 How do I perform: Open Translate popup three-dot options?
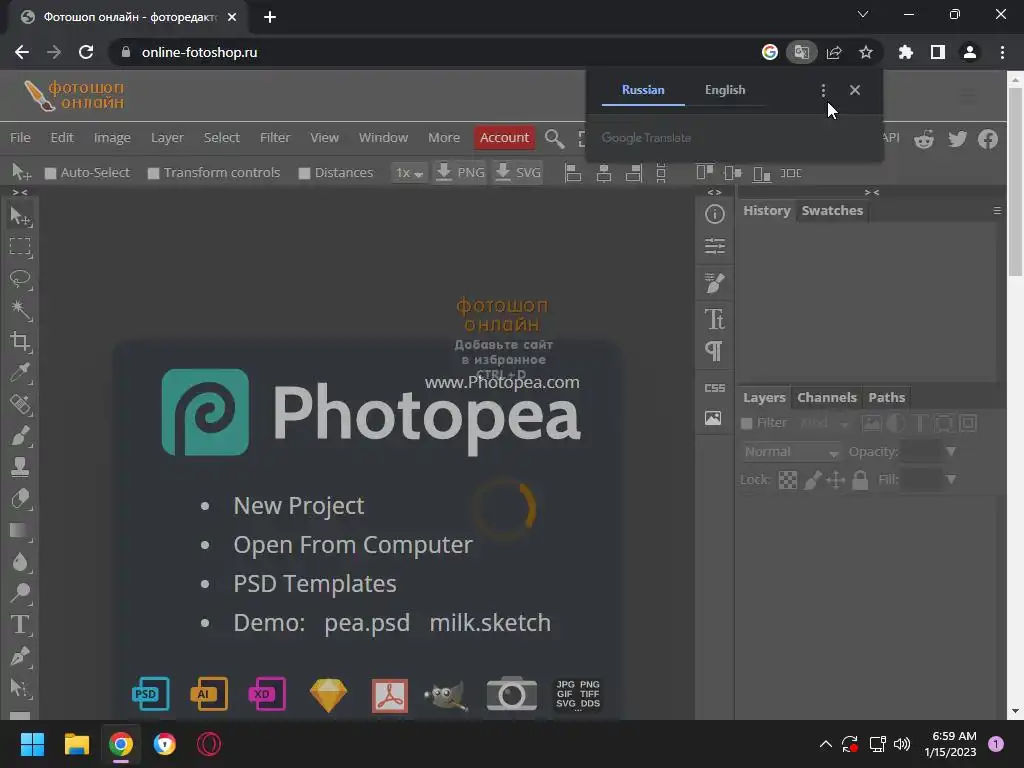point(823,90)
